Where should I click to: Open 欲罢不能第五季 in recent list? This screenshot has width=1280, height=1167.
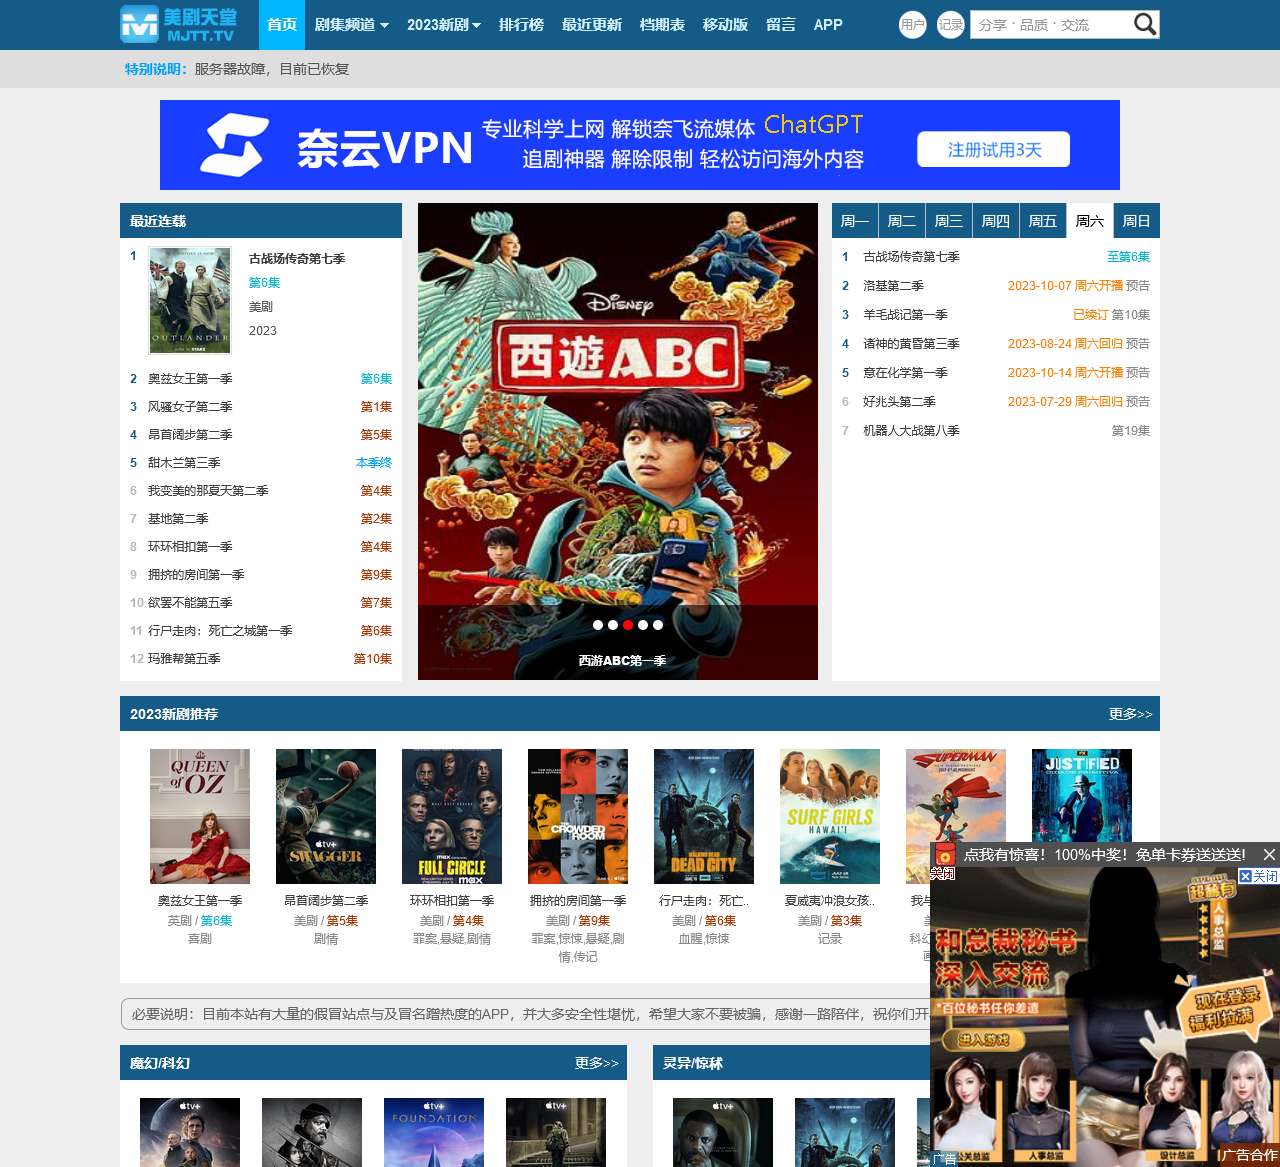click(x=190, y=603)
